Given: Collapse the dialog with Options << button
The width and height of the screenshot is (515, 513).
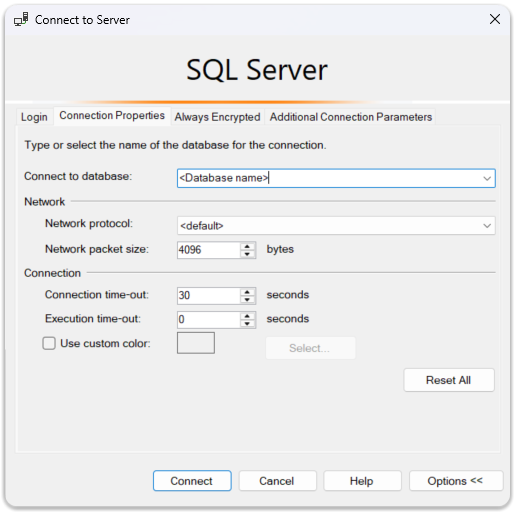Looking at the screenshot, I should 456,481.
